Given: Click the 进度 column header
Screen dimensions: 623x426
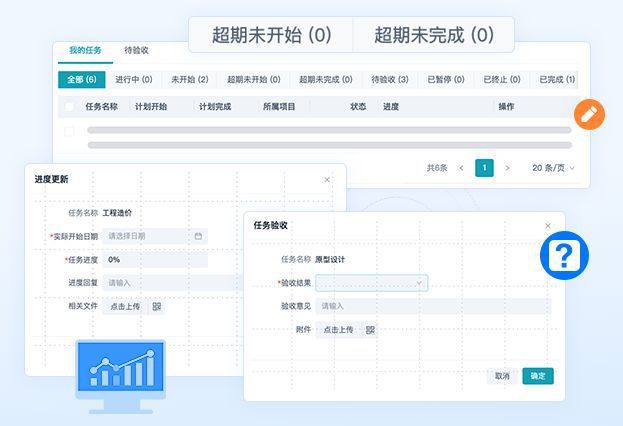Looking at the screenshot, I should pos(391,106).
